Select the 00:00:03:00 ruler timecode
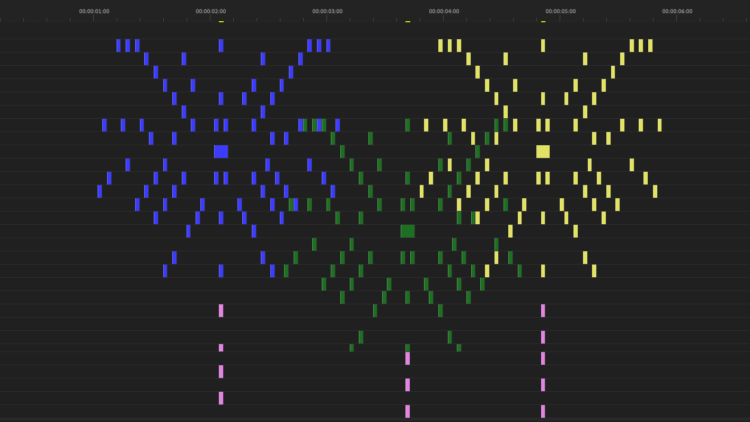Viewport: 750px width, 422px height. (327, 11)
